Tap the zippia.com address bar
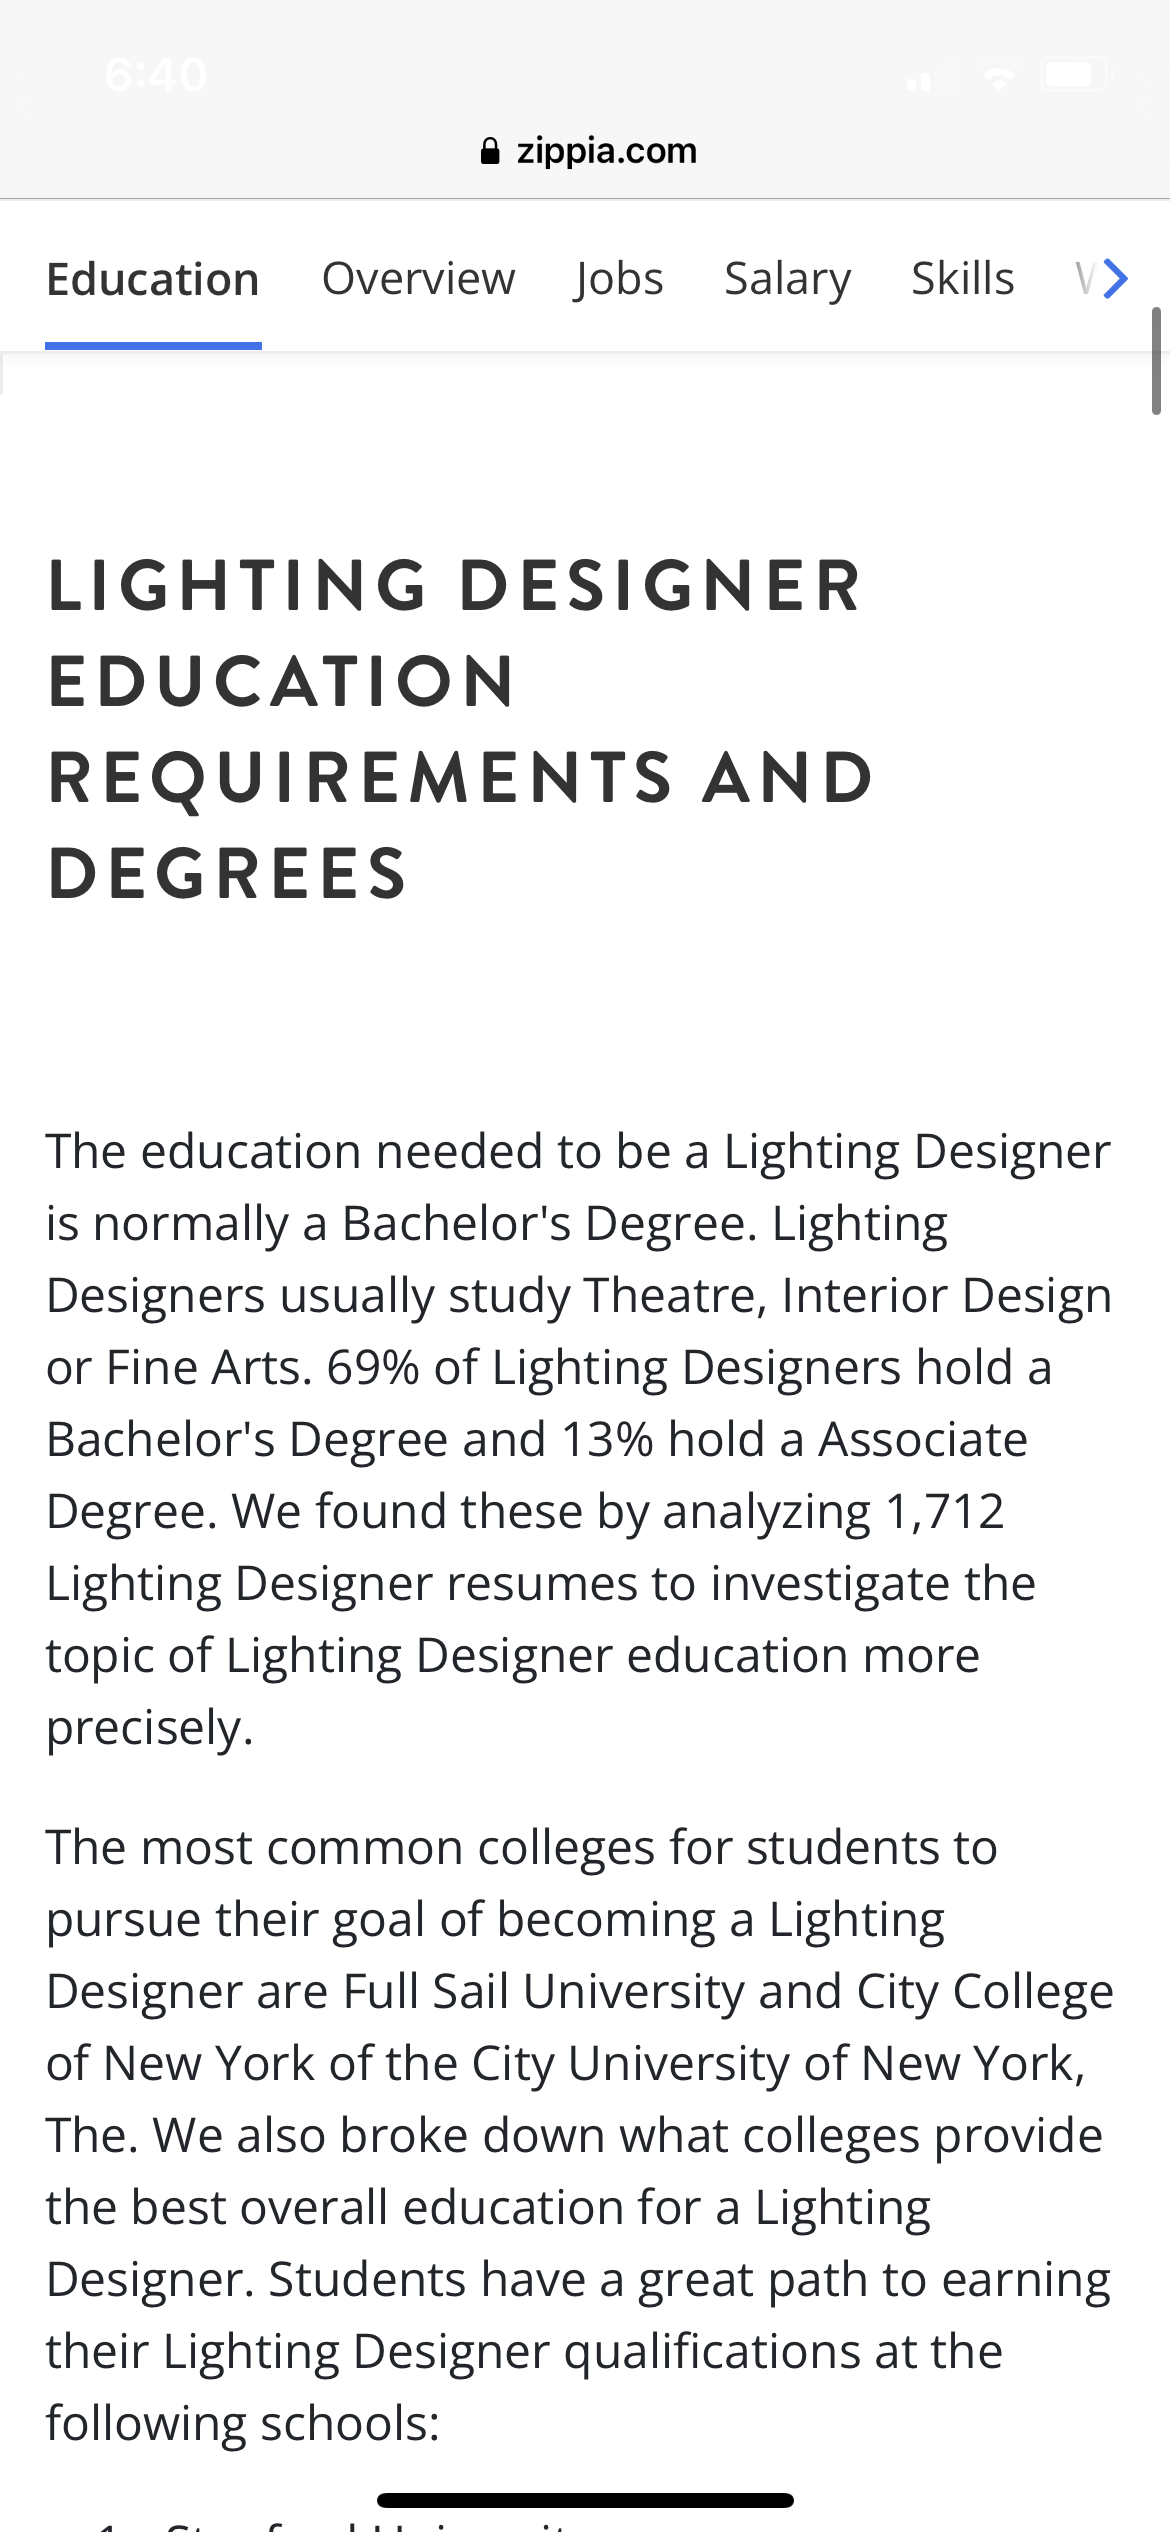This screenshot has height=2532, width=1170. click(x=588, y=151)
